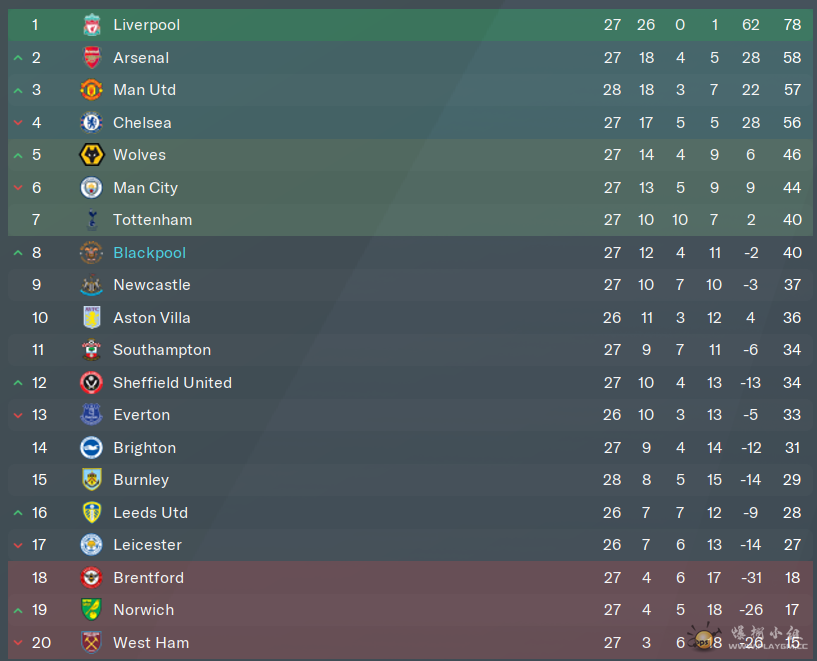The height and width of the screenshot is (661, 817).
Task: Select the Southampton team name
Action: (x=162, y=350)
